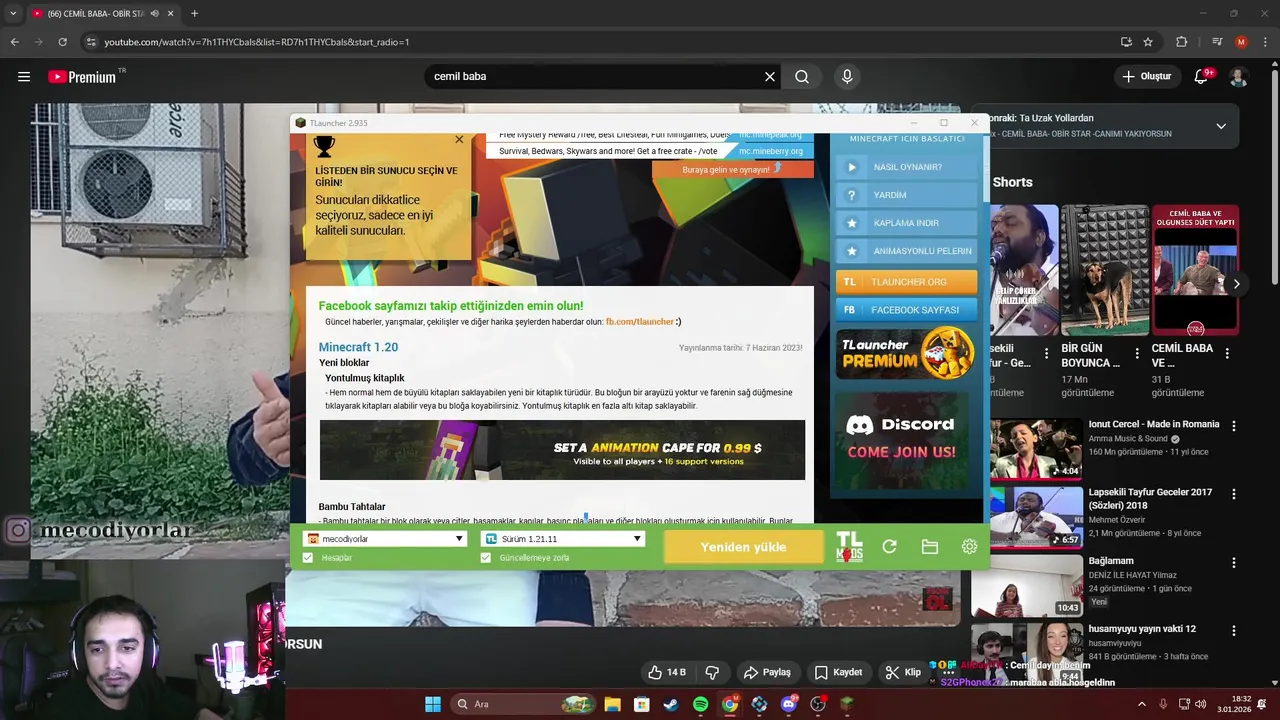Open File Explorer from the taskbar
1280x720 pixels.
(x=612, y=704)
